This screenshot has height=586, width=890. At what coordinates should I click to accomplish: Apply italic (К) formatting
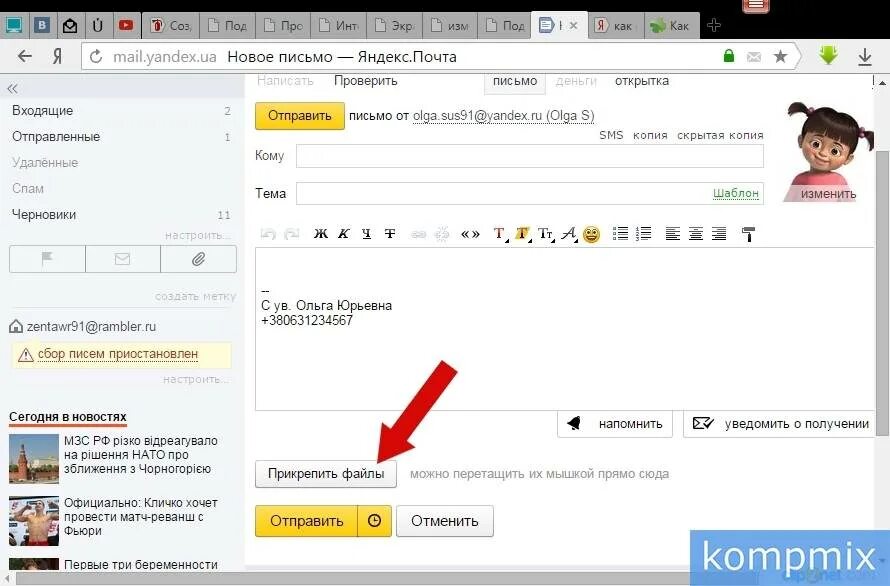pos(344,233)
